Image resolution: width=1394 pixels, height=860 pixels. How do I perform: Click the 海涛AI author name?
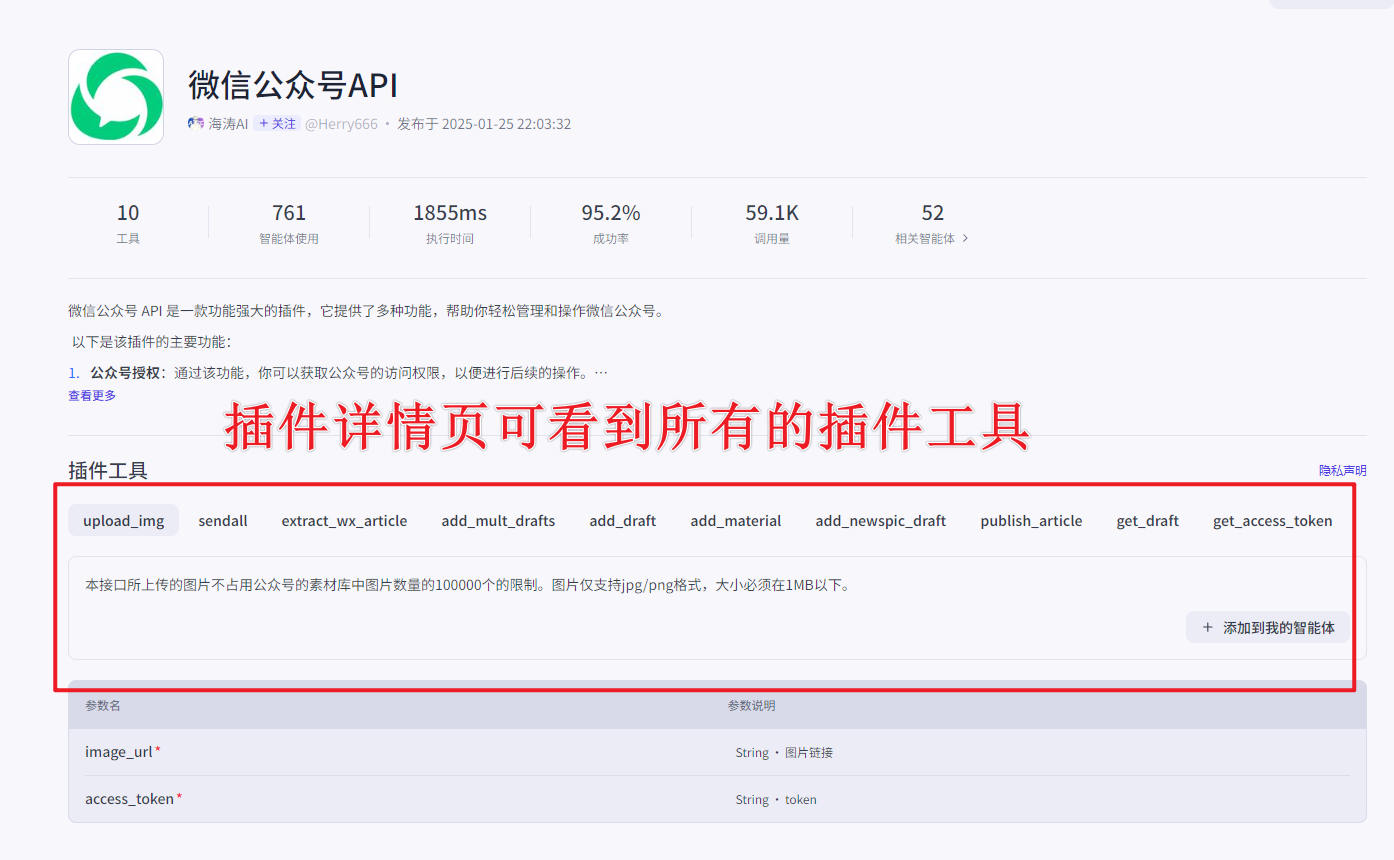pos(228,124)
